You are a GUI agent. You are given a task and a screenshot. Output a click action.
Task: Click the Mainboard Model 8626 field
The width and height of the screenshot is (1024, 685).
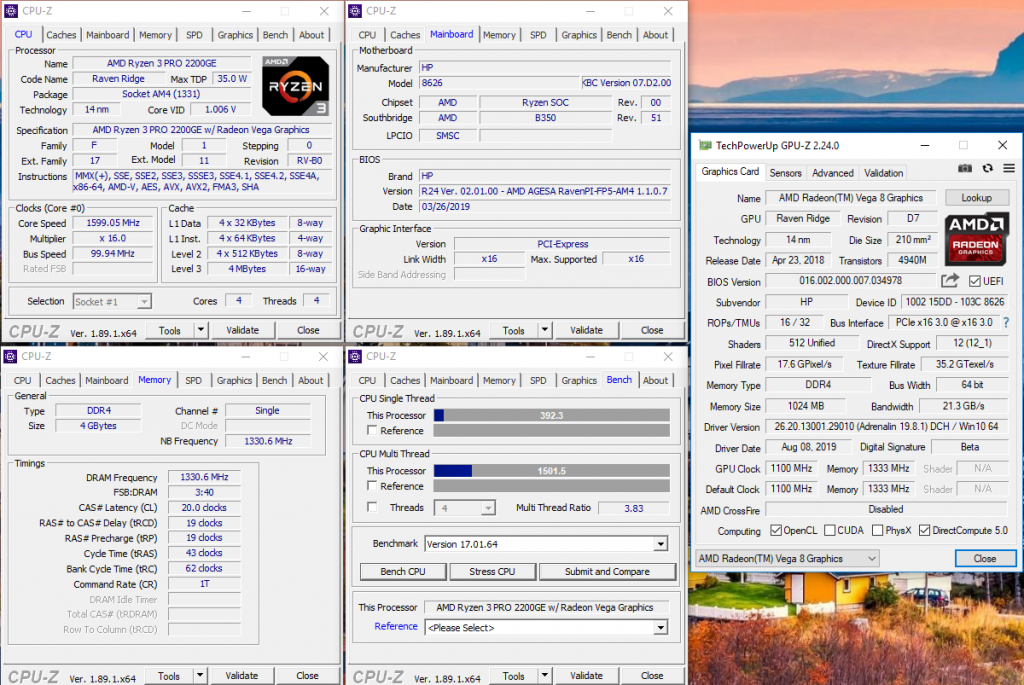(500, 83)
